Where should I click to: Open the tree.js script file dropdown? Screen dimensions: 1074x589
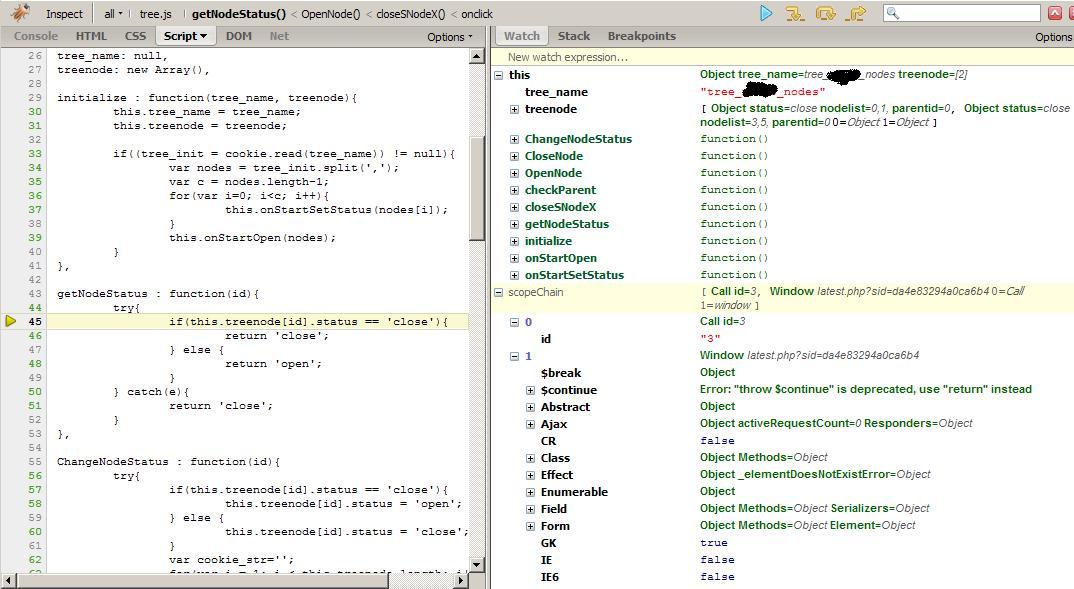(155, 14)
